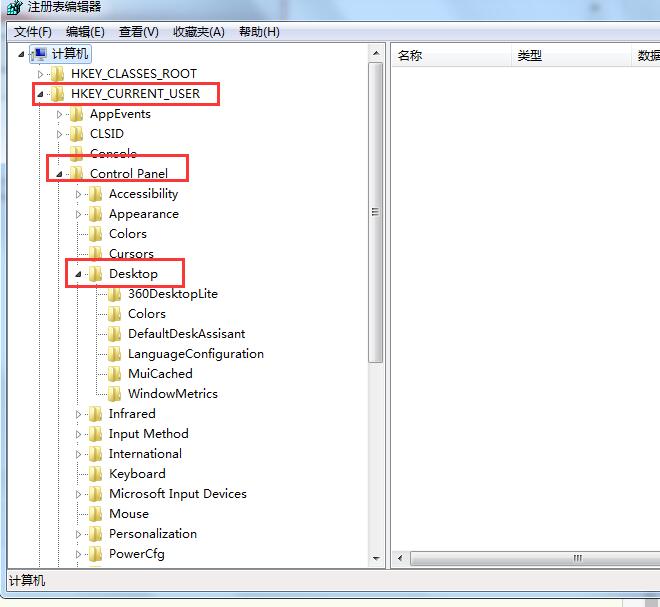Image resolution: width=660 pixels, height=607 pixels.
Task: Click the Infrared folder icon
Action: (x=96, y=414)
